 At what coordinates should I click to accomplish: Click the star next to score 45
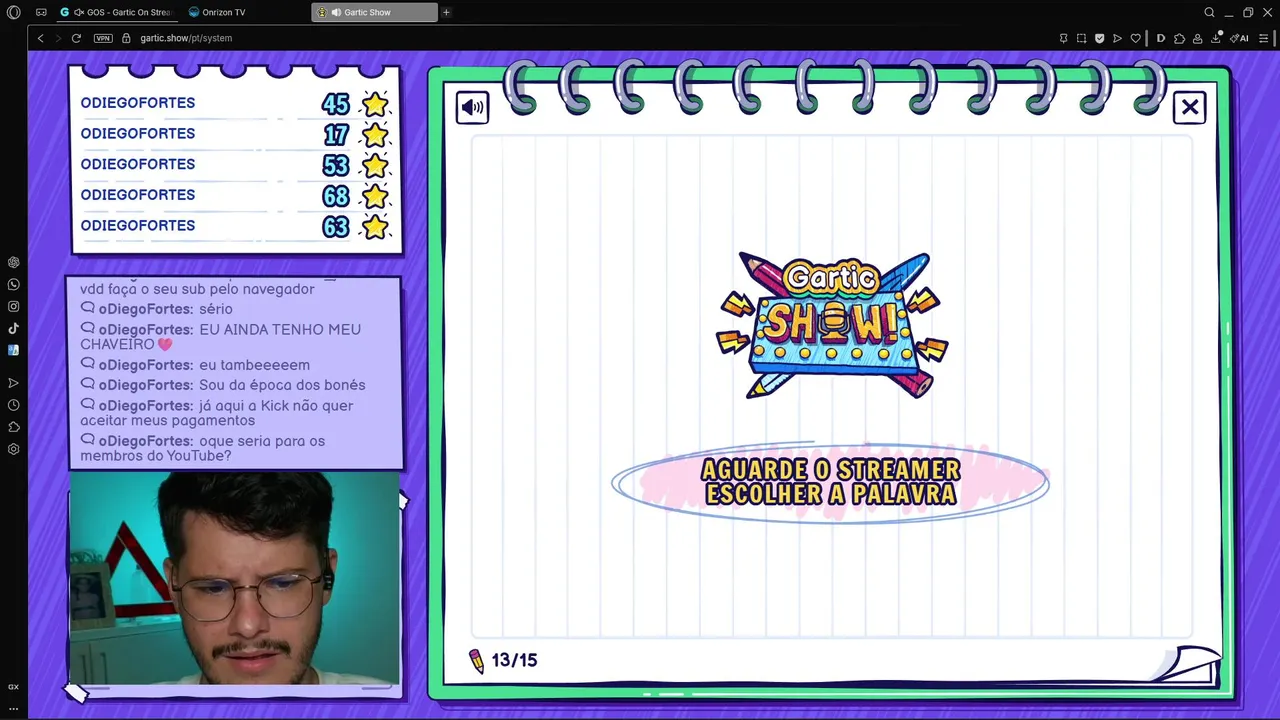(x=375, y=104)
